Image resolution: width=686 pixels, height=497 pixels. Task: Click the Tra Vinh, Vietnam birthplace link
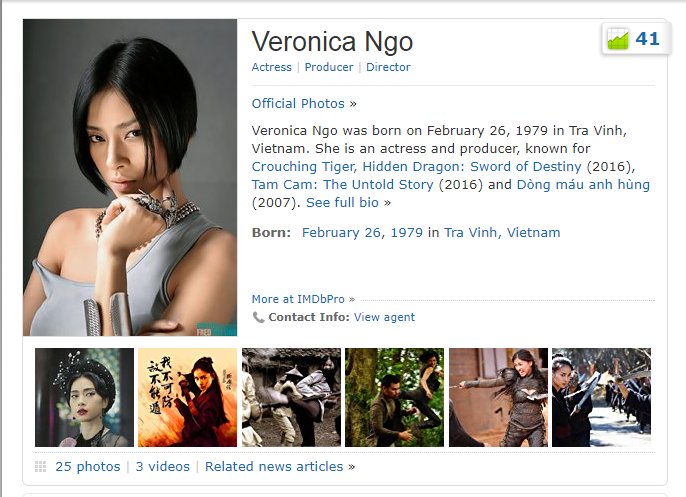pos(502,232)
